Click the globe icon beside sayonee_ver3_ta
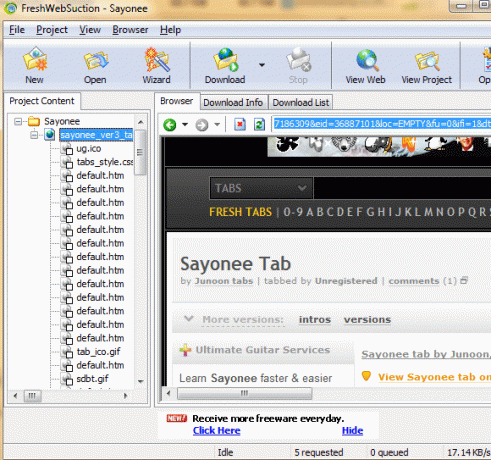This screenshot has height=460, width=491. 50,135
